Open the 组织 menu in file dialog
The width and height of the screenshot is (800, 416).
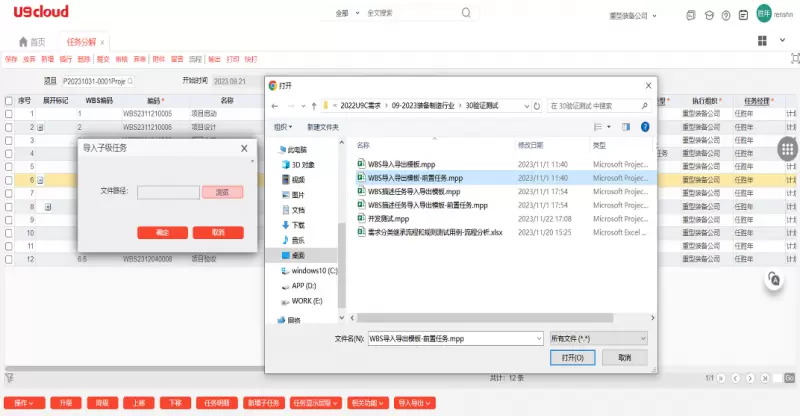pos(284,127)
